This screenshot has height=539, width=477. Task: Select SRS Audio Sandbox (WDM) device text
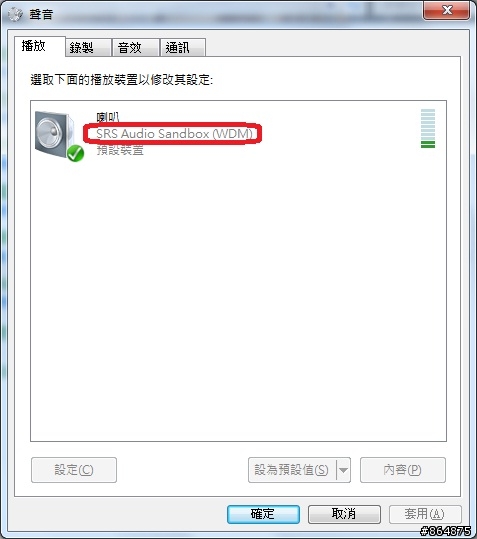point(175,133)
